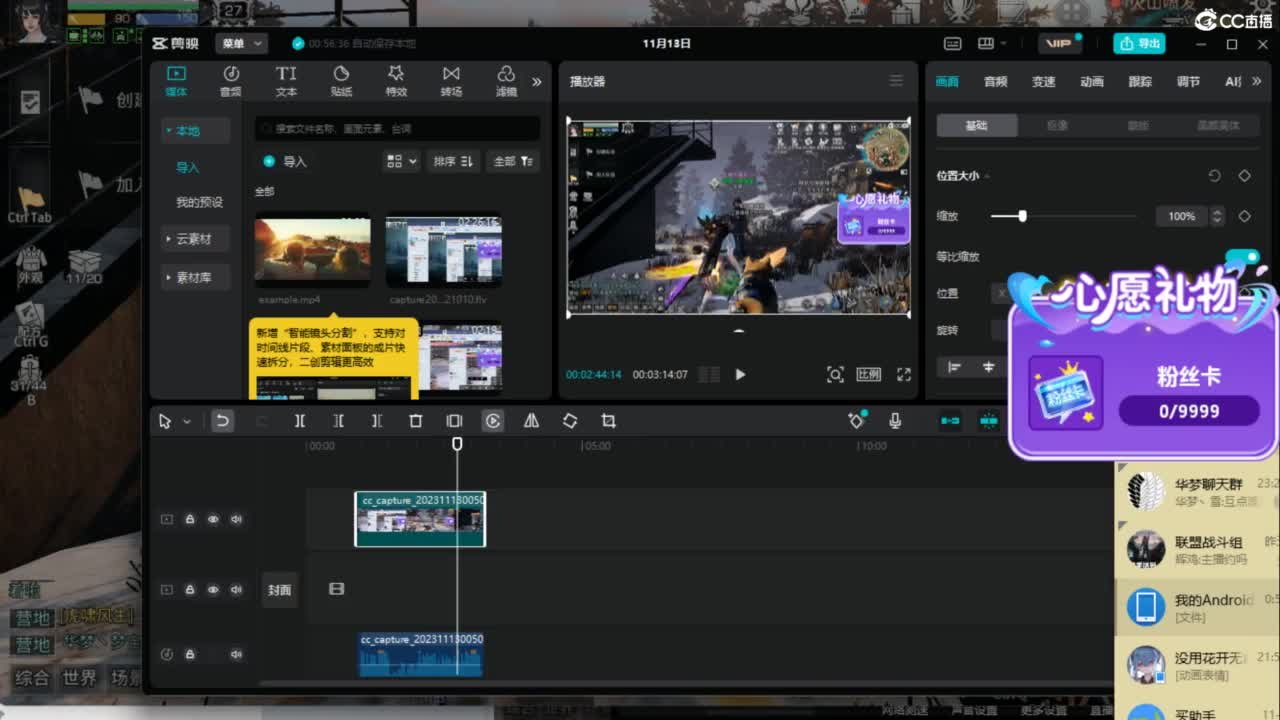Reset the 位置大小 position-size settings
This screenshot has width=1280, height=720.
pos(1214,175)
